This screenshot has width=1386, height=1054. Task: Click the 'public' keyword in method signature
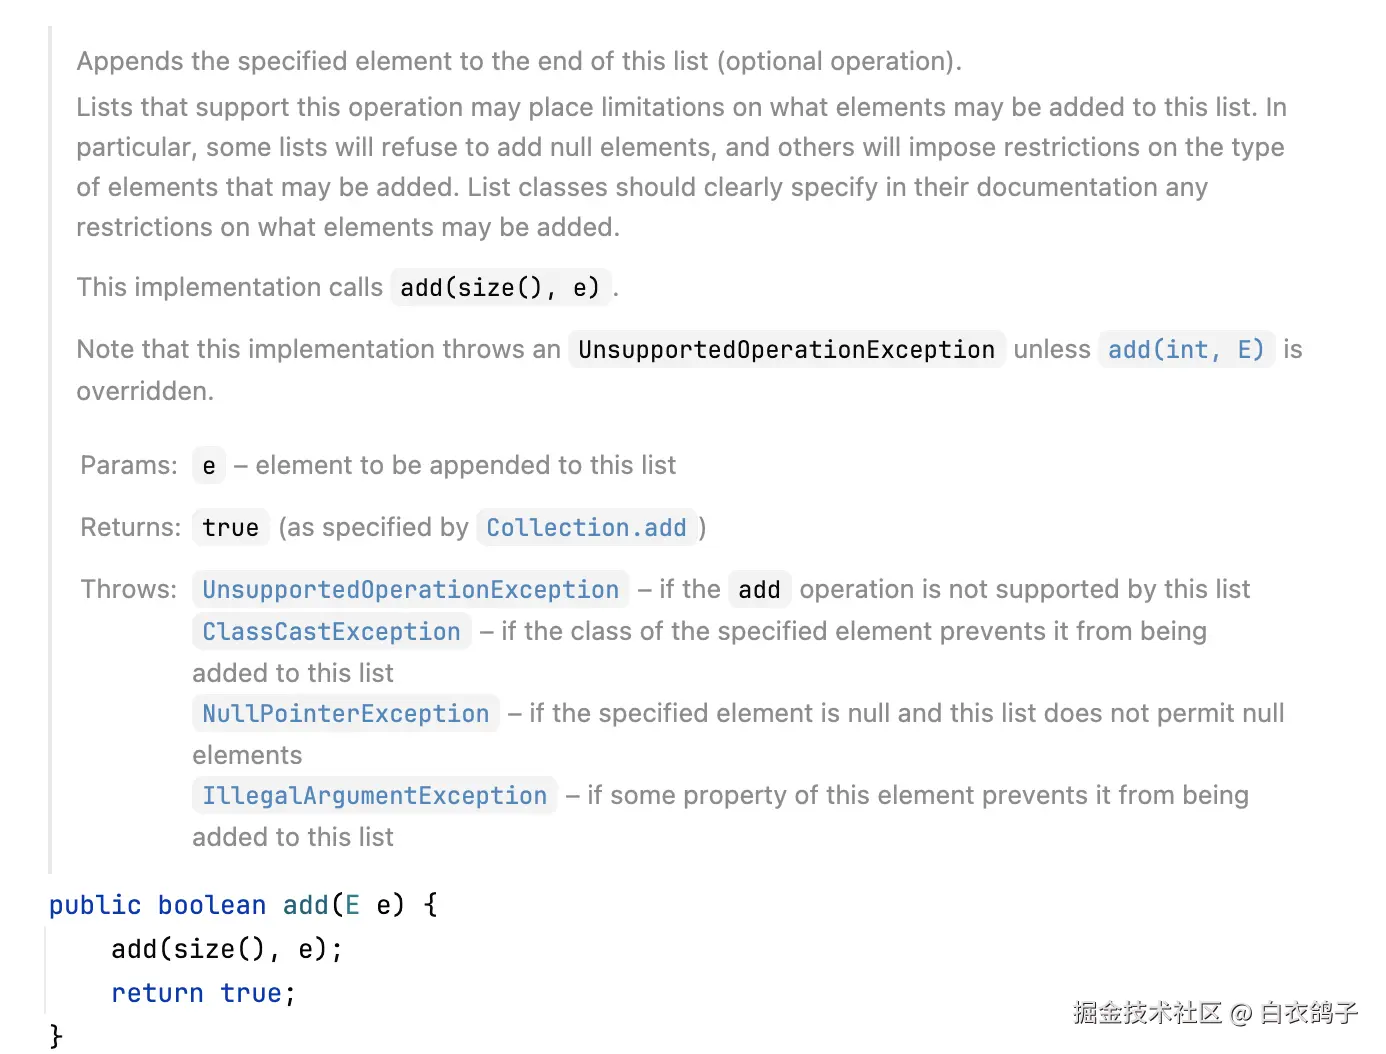click(x=95, y=906)
